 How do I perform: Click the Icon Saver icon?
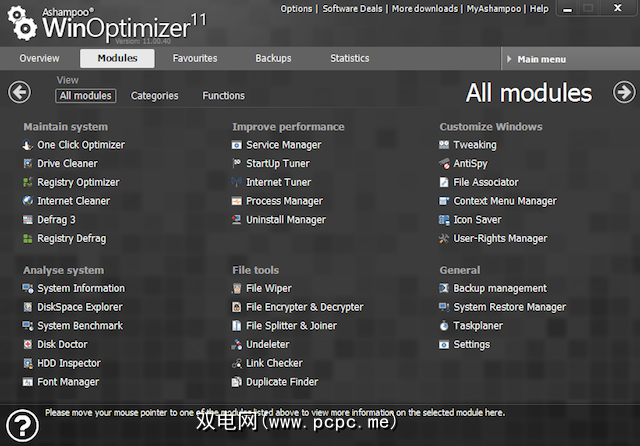click(x=444, y=220)
